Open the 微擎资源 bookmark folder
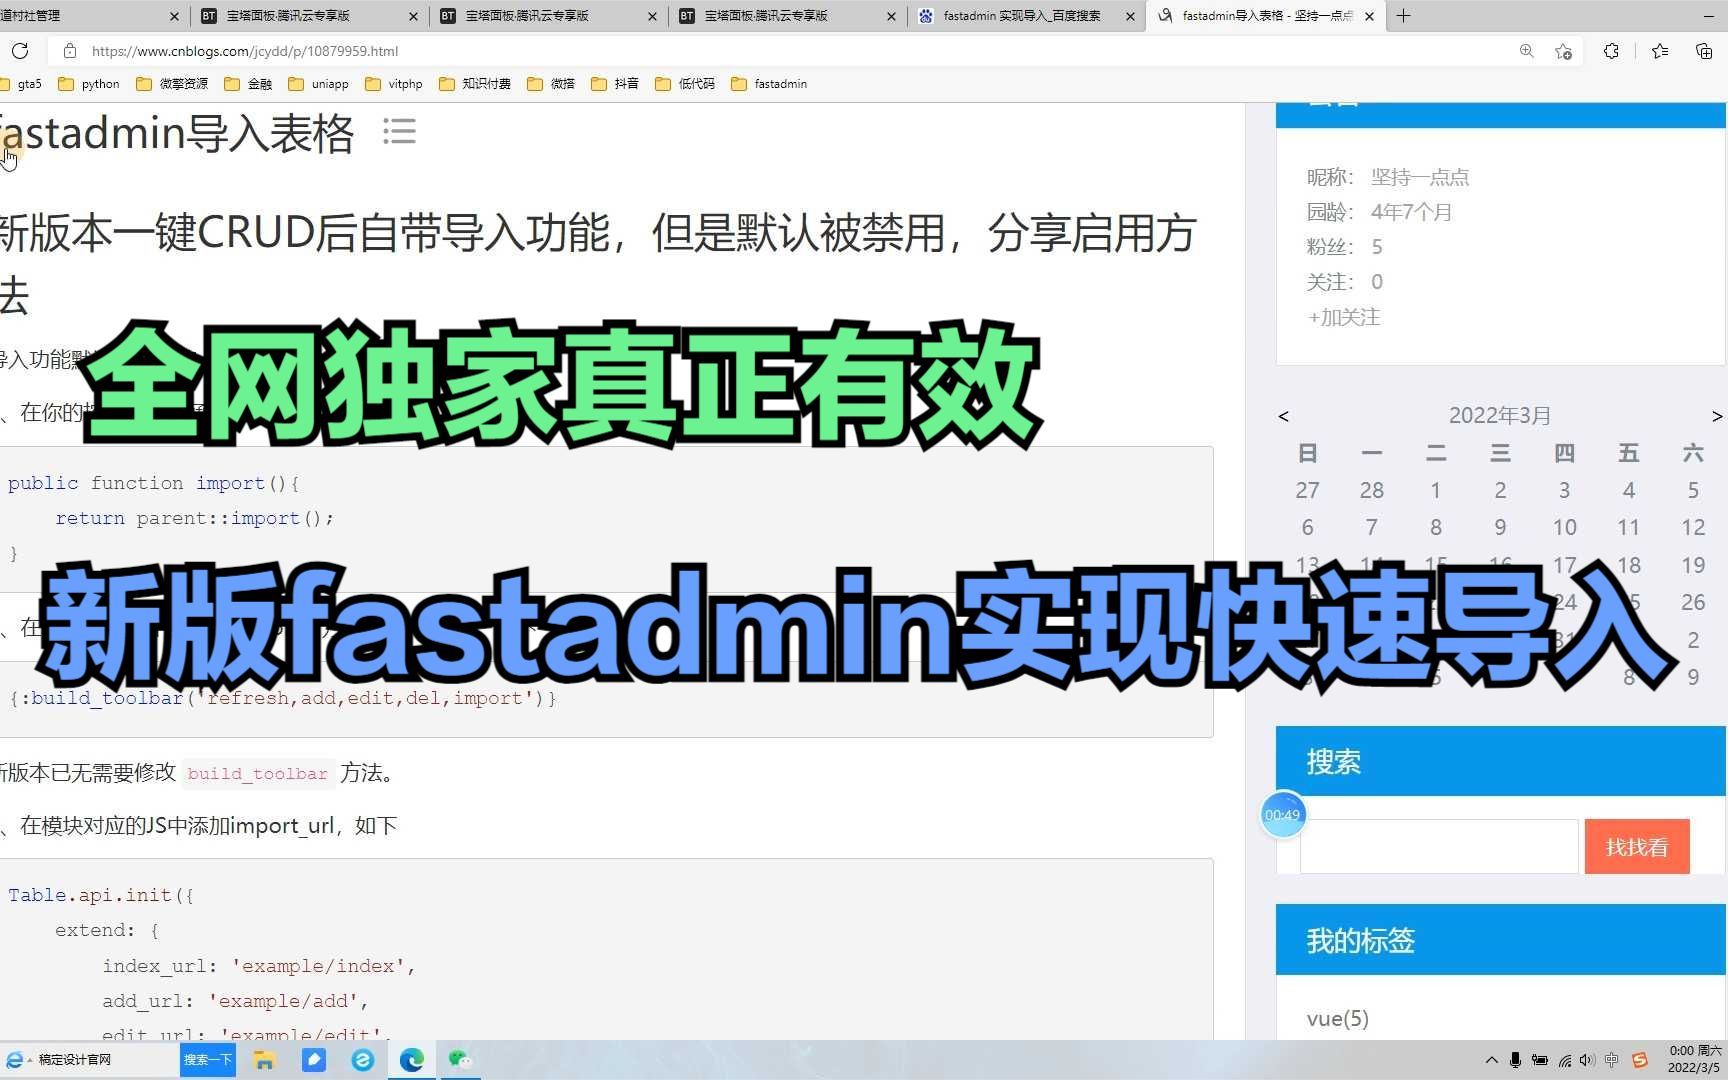Image resolution: width=1728 pixels, height=1080 pixels. tap(172, 84)
